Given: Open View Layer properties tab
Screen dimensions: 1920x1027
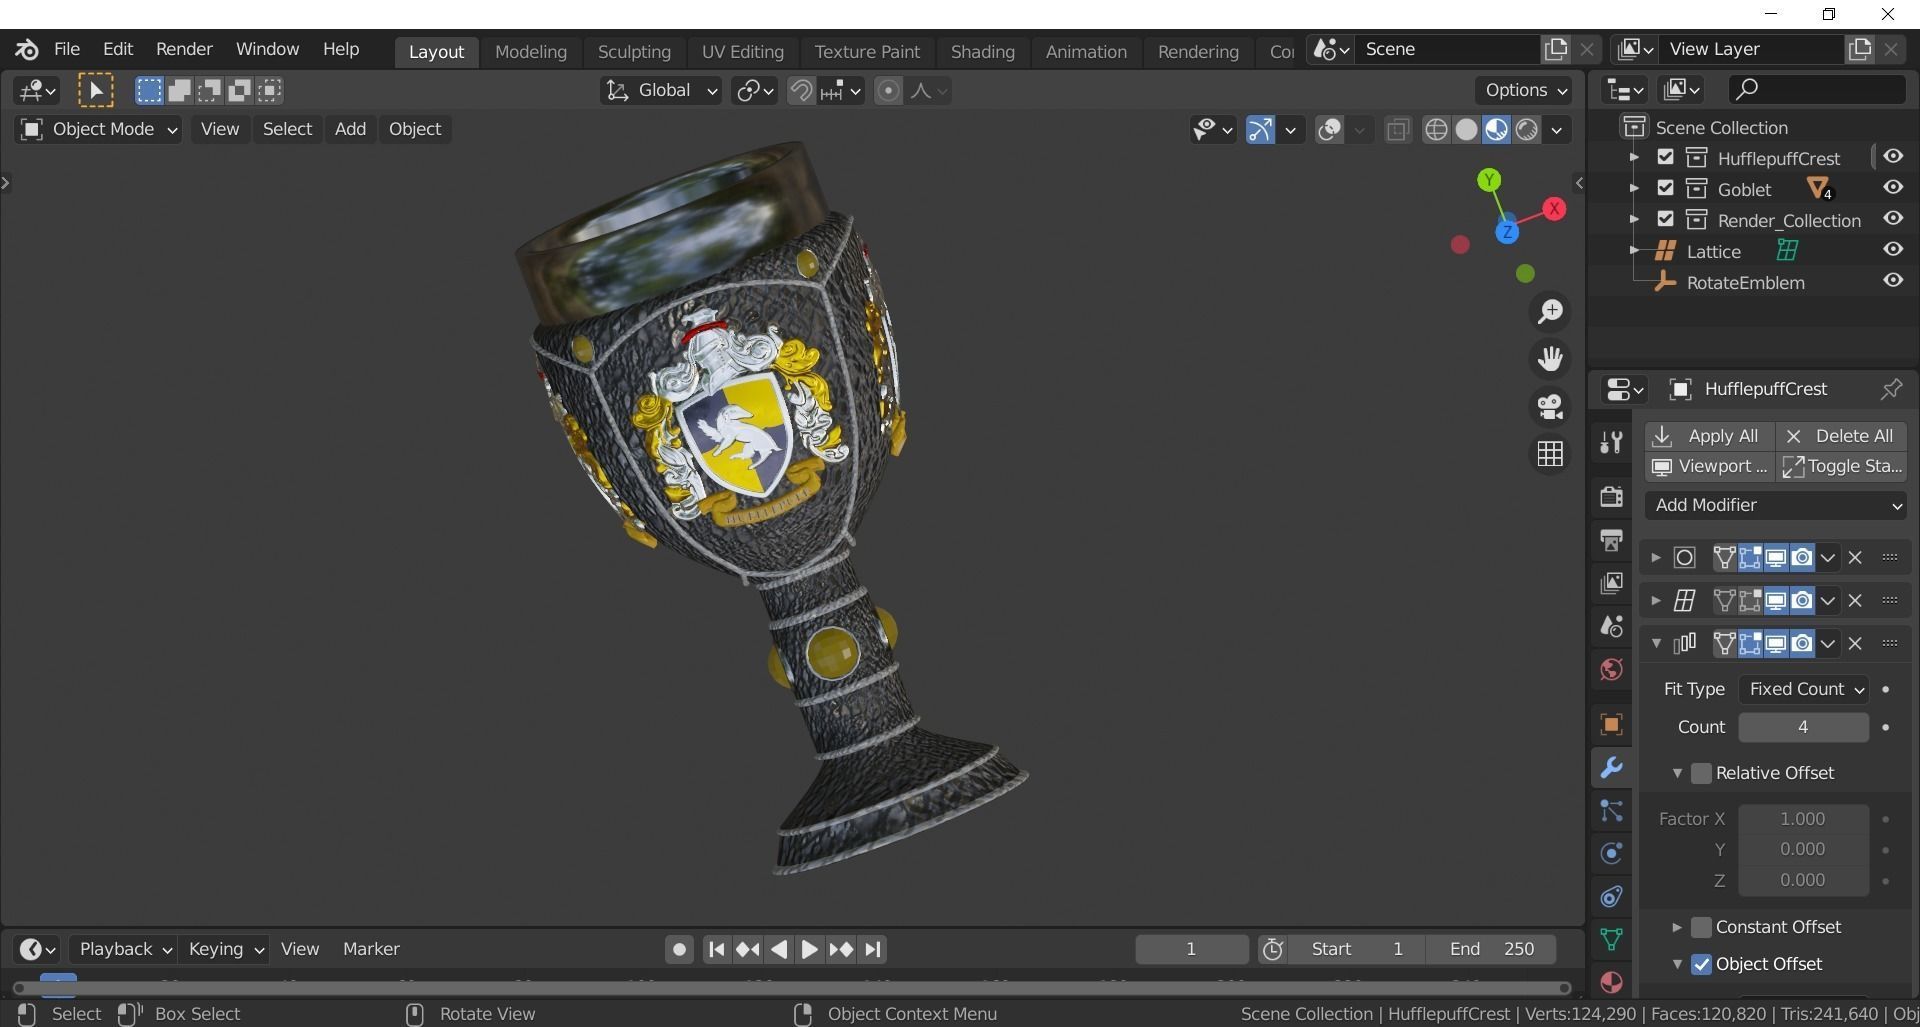Looking at the screenshot, I should point(1611,583).
